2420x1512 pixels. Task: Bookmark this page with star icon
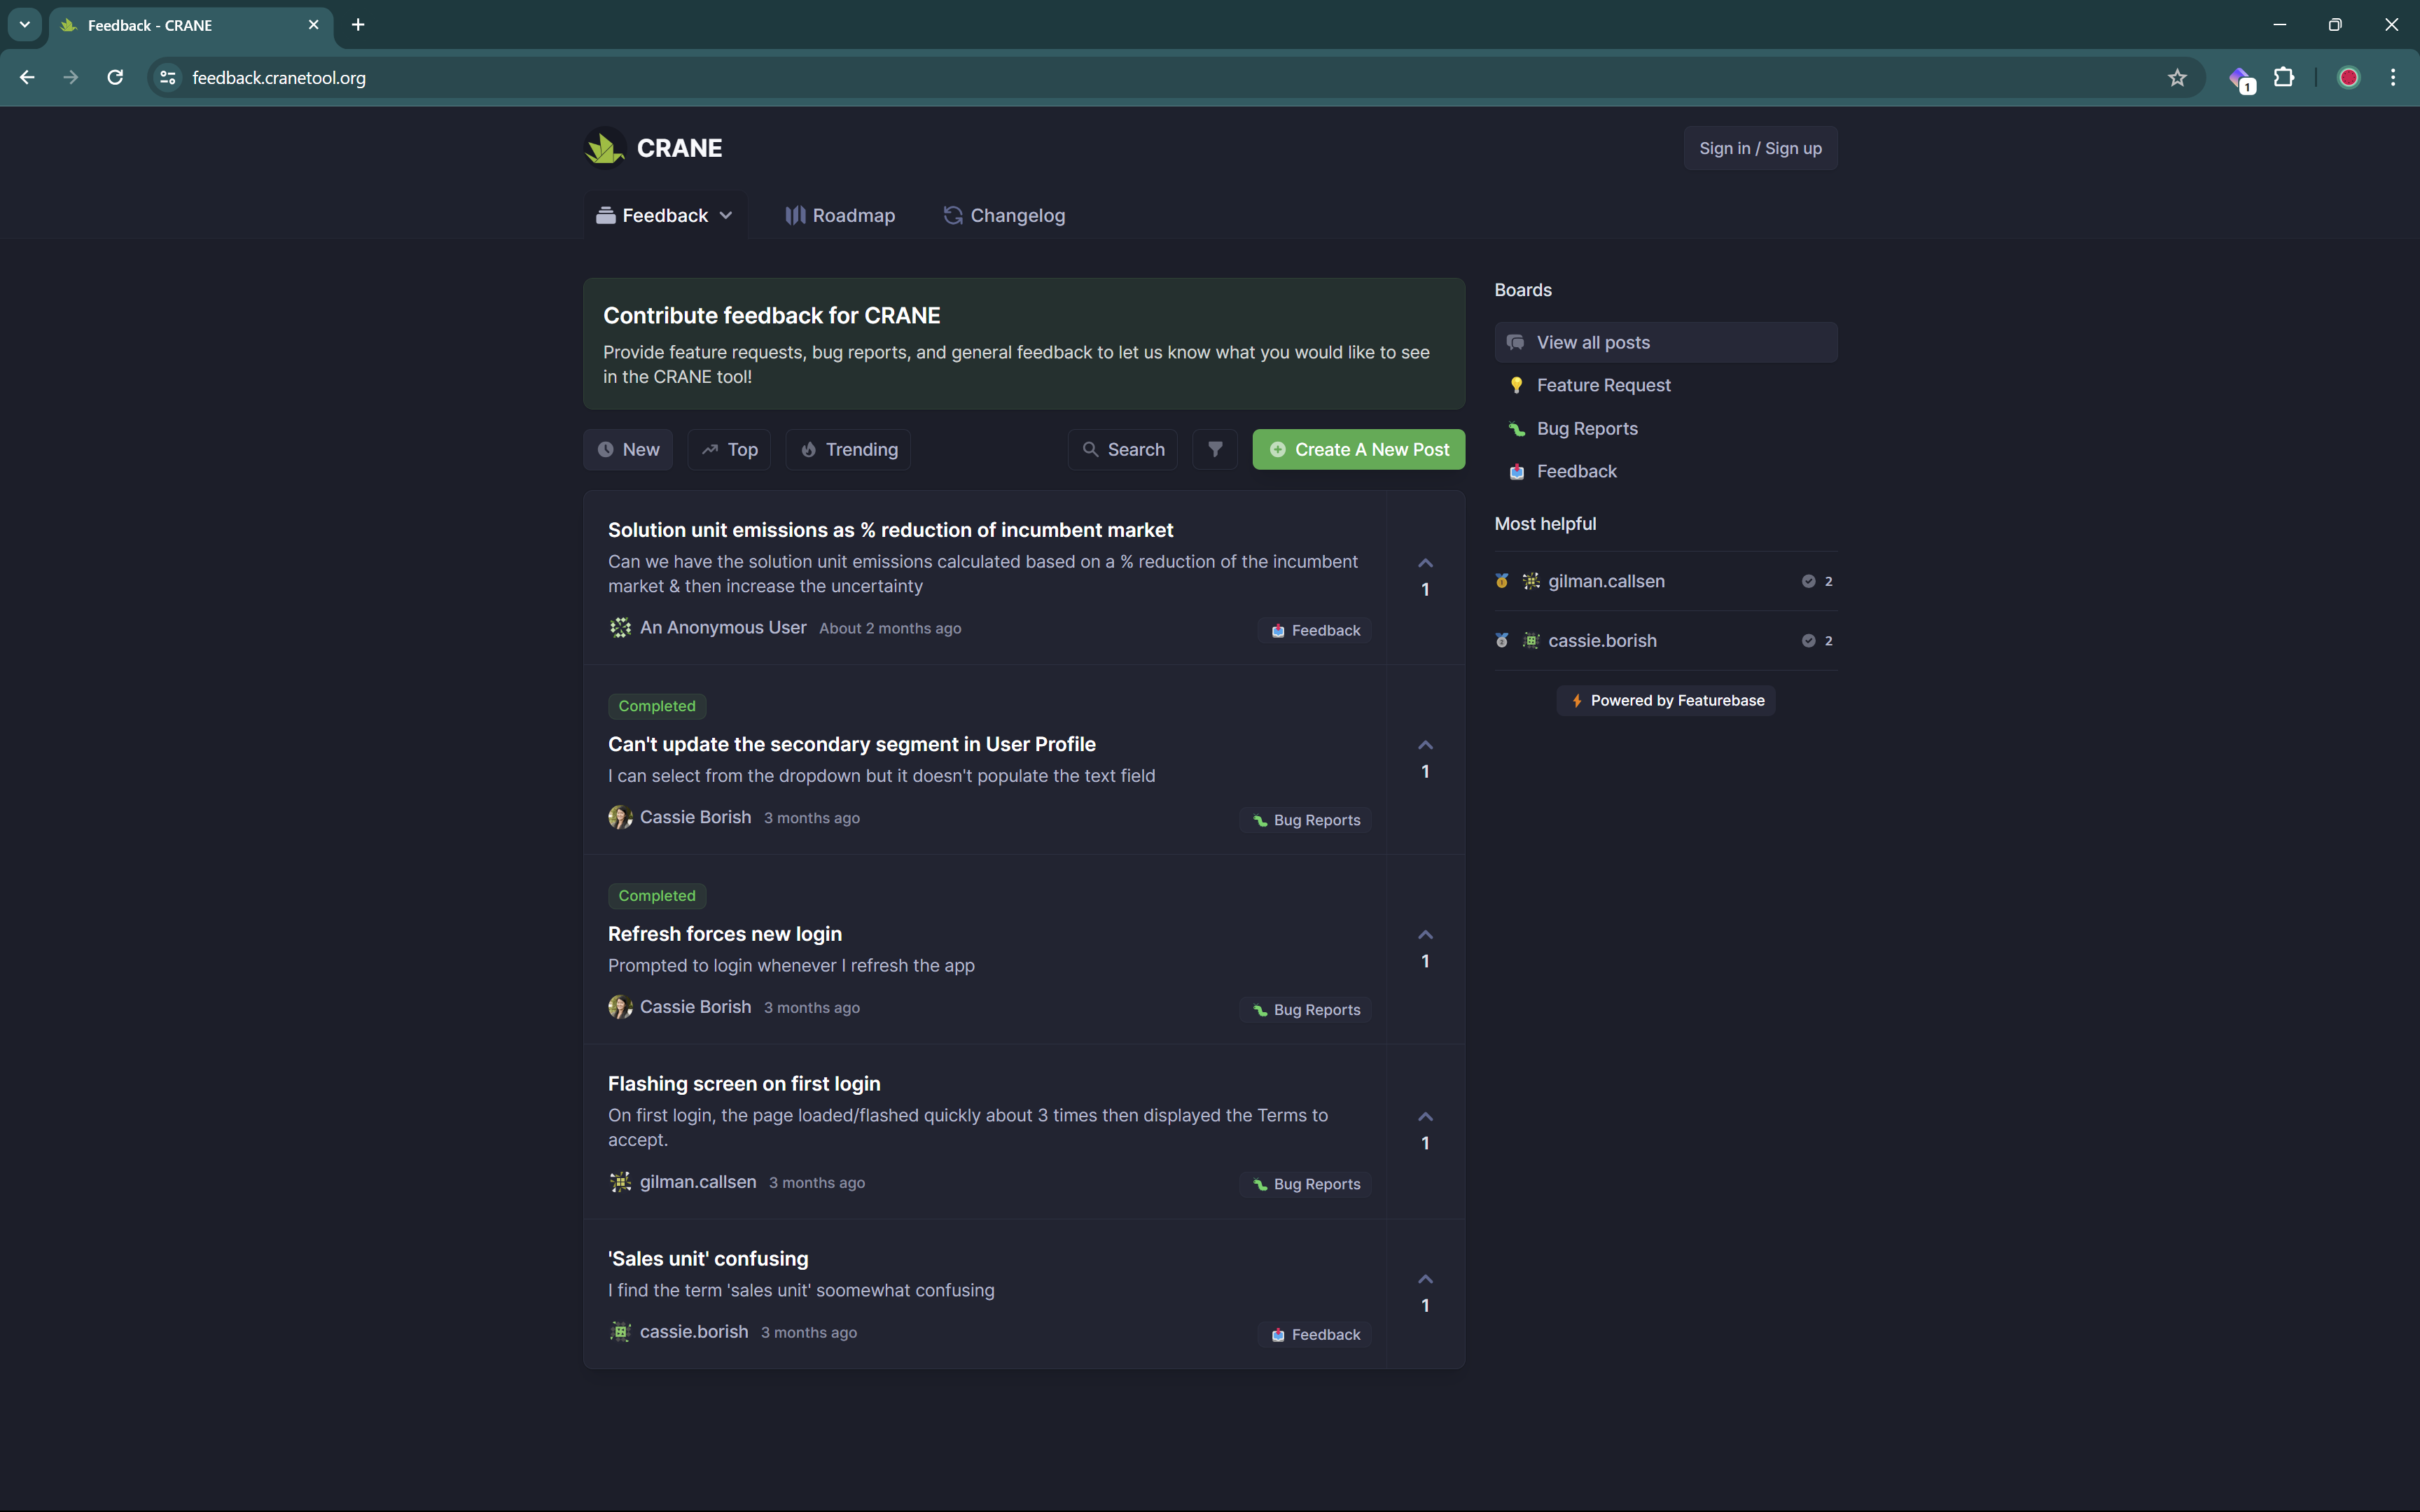point(2177,78)
